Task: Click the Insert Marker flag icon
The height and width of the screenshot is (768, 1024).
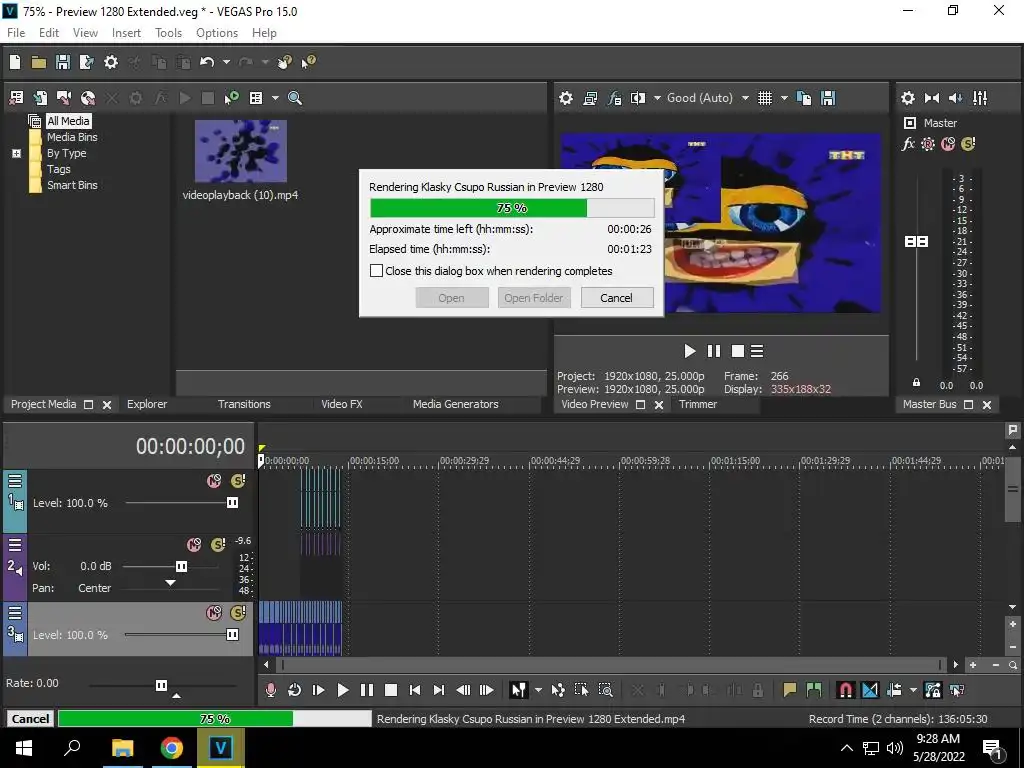Action: click(789, 690)
